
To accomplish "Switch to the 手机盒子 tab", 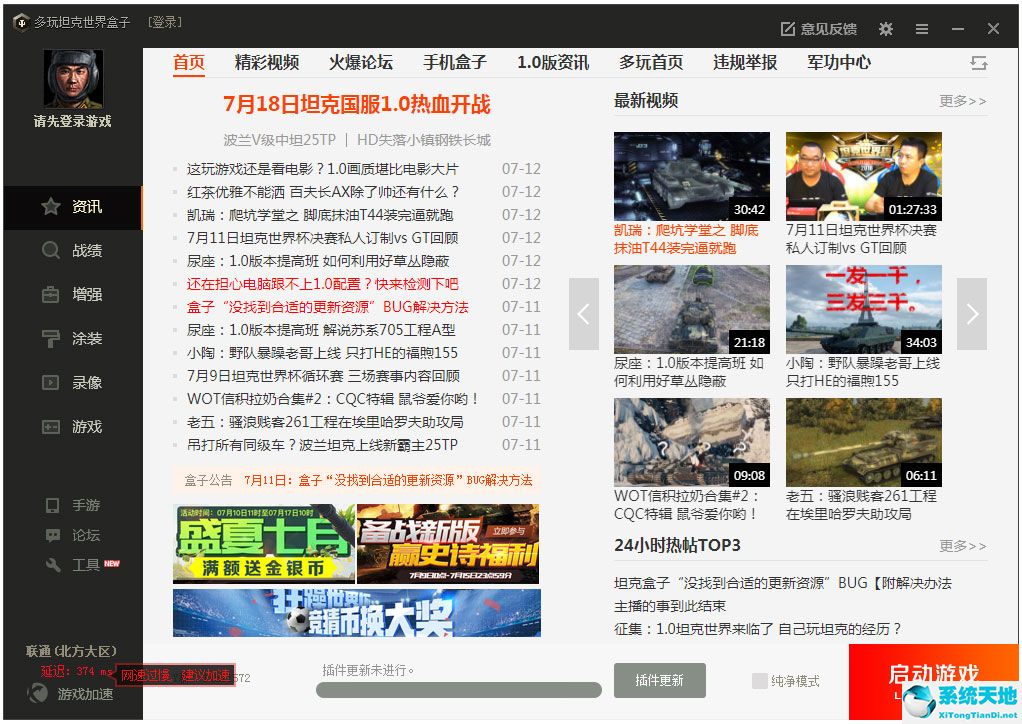I will point(454,63).
